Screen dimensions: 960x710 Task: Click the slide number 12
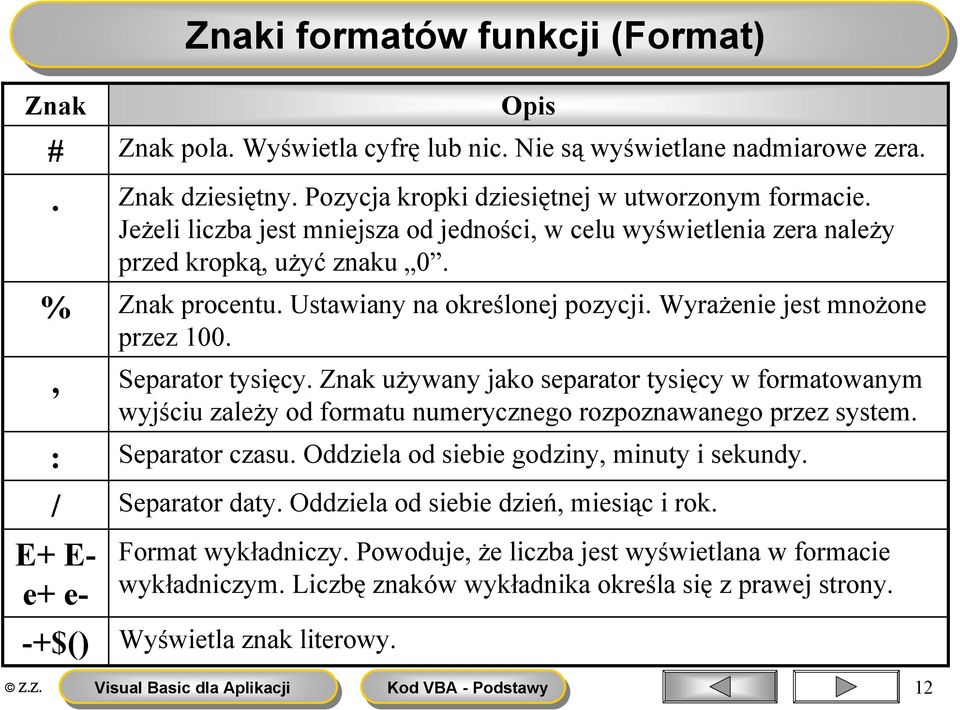click(x=923, y=687)
